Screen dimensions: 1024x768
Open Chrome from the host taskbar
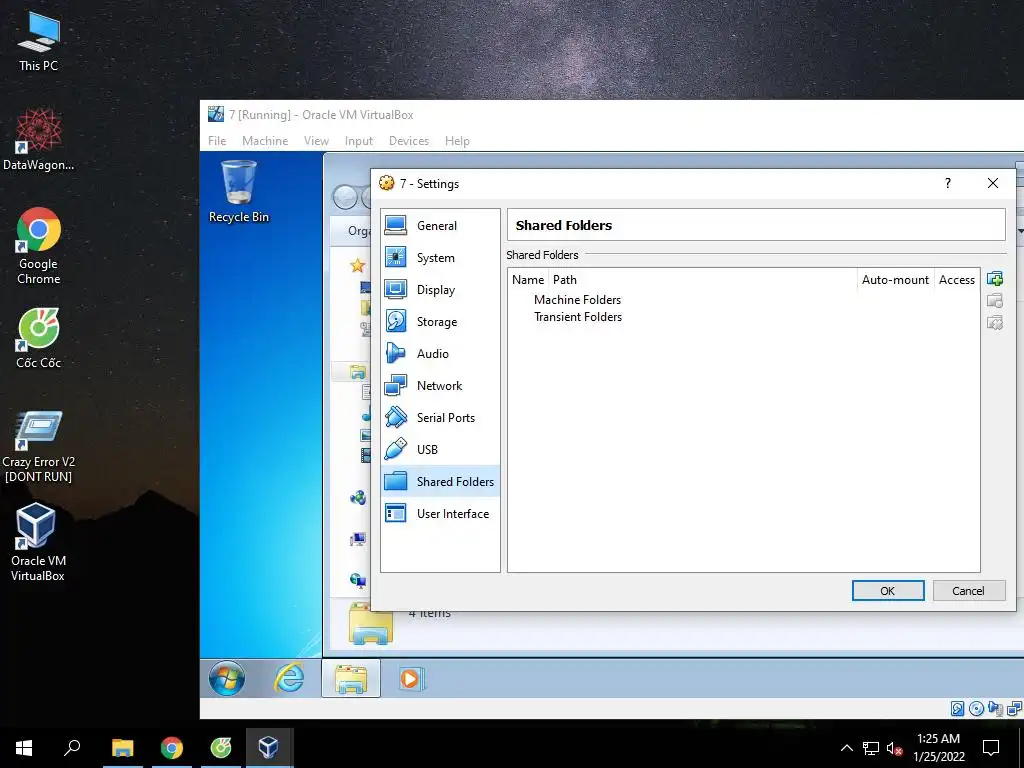172,748
